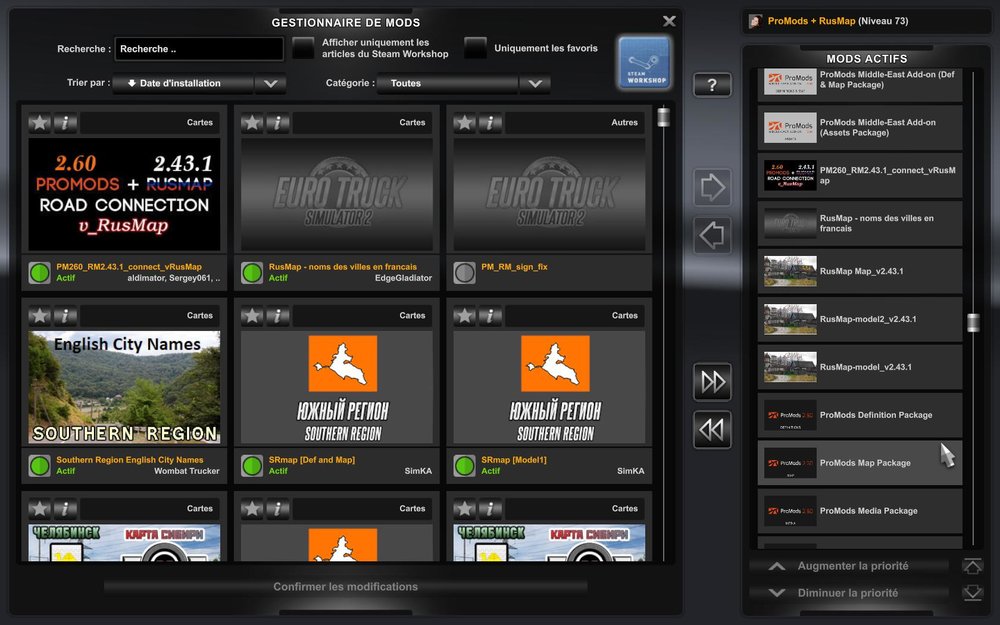Show info for SRmap [Def and Map]

(x=277, y=316)
